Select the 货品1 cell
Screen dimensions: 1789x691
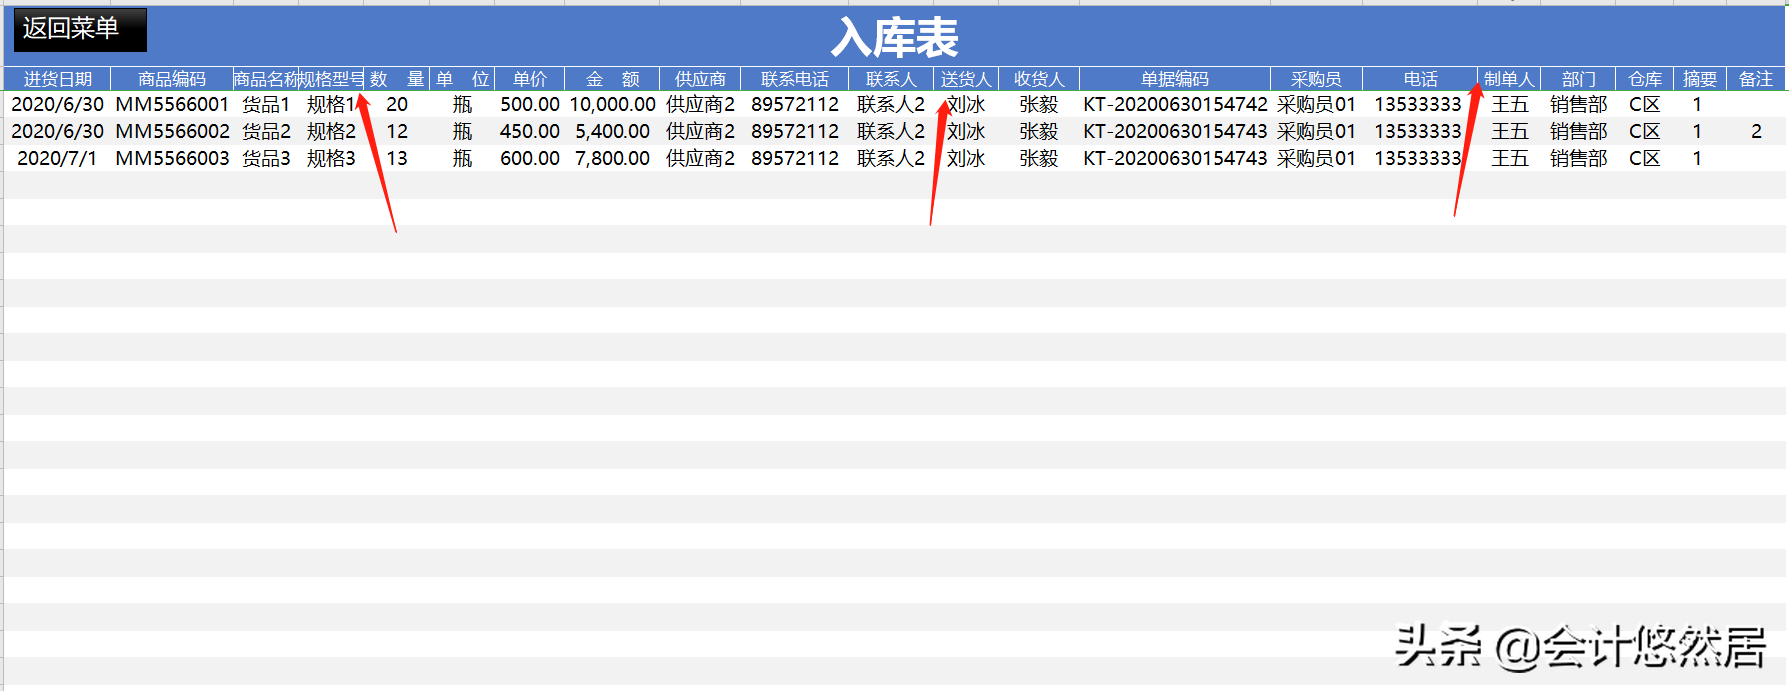(x=266, y=104)
